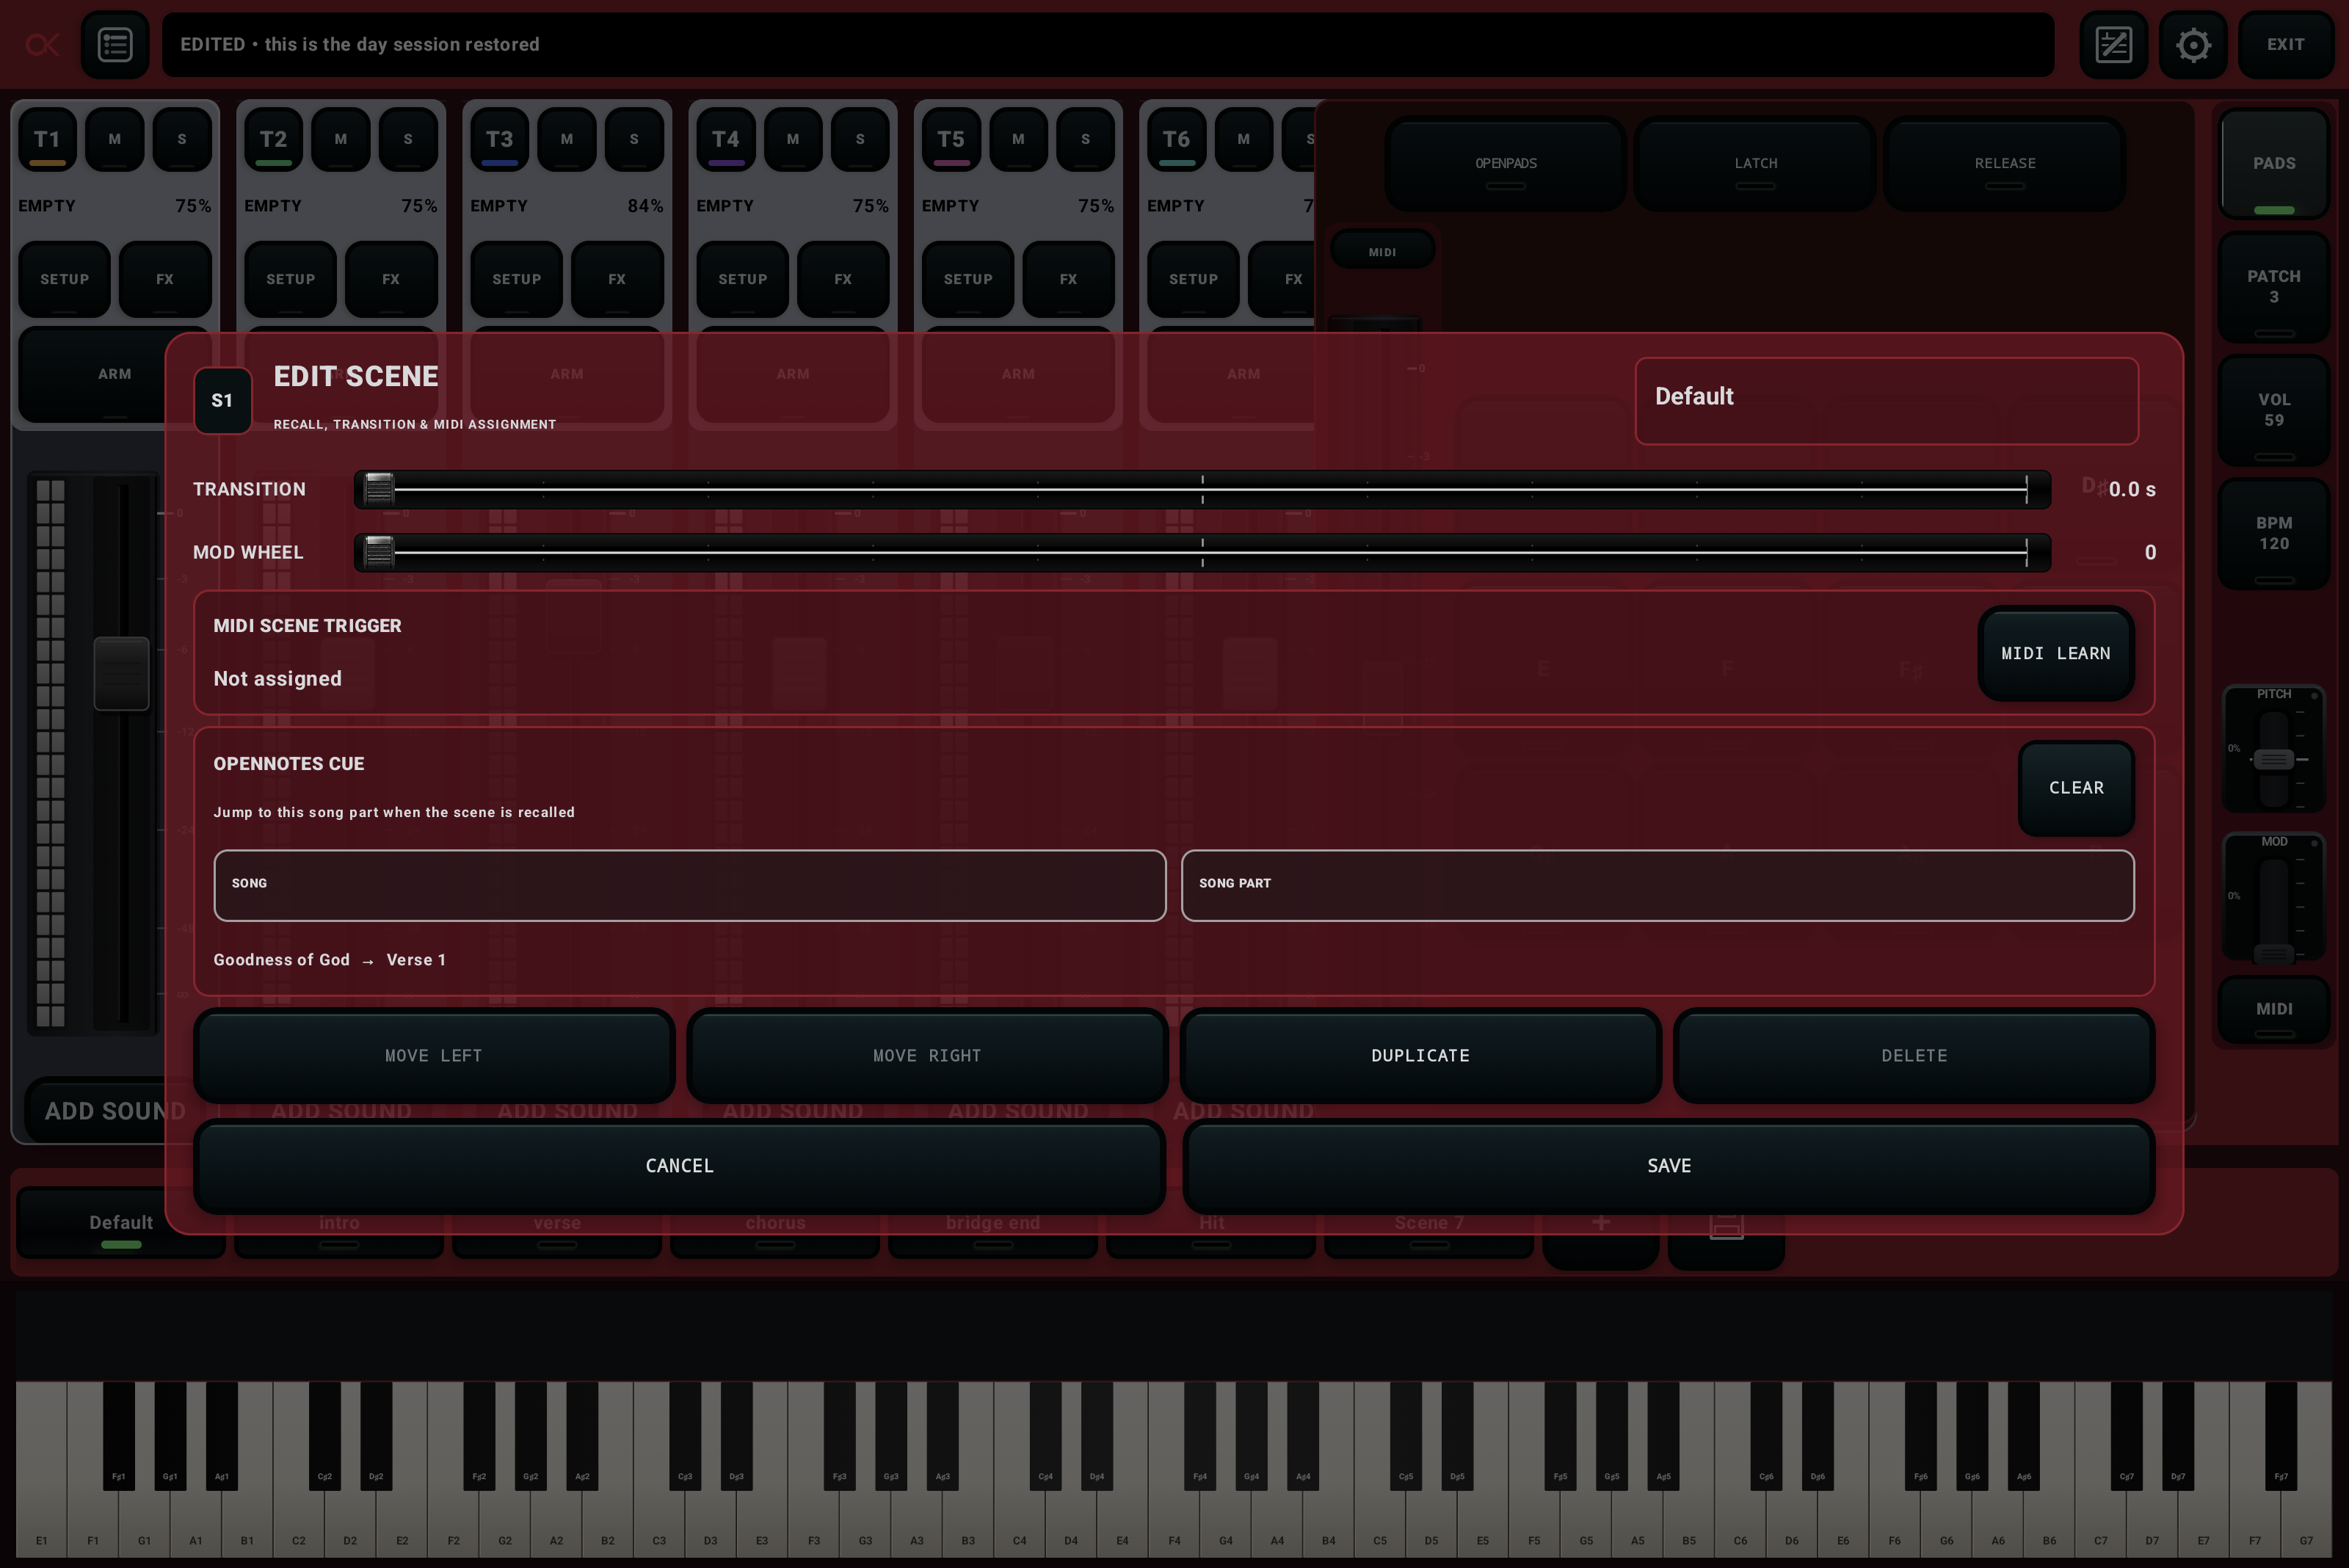2349x1568 pixels.
Task: Adjust track T1 volume fader
Action: 121,673
